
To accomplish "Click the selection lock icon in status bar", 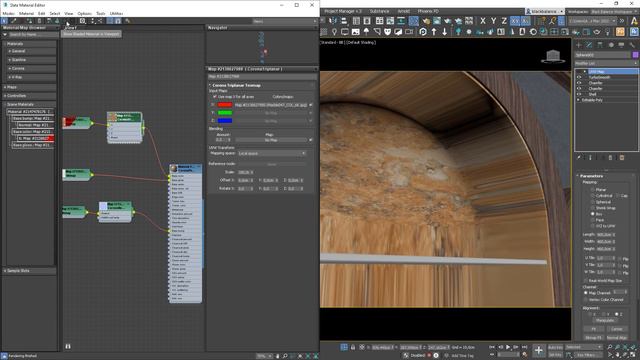I will pyautogui.click(x=353, y=347).
